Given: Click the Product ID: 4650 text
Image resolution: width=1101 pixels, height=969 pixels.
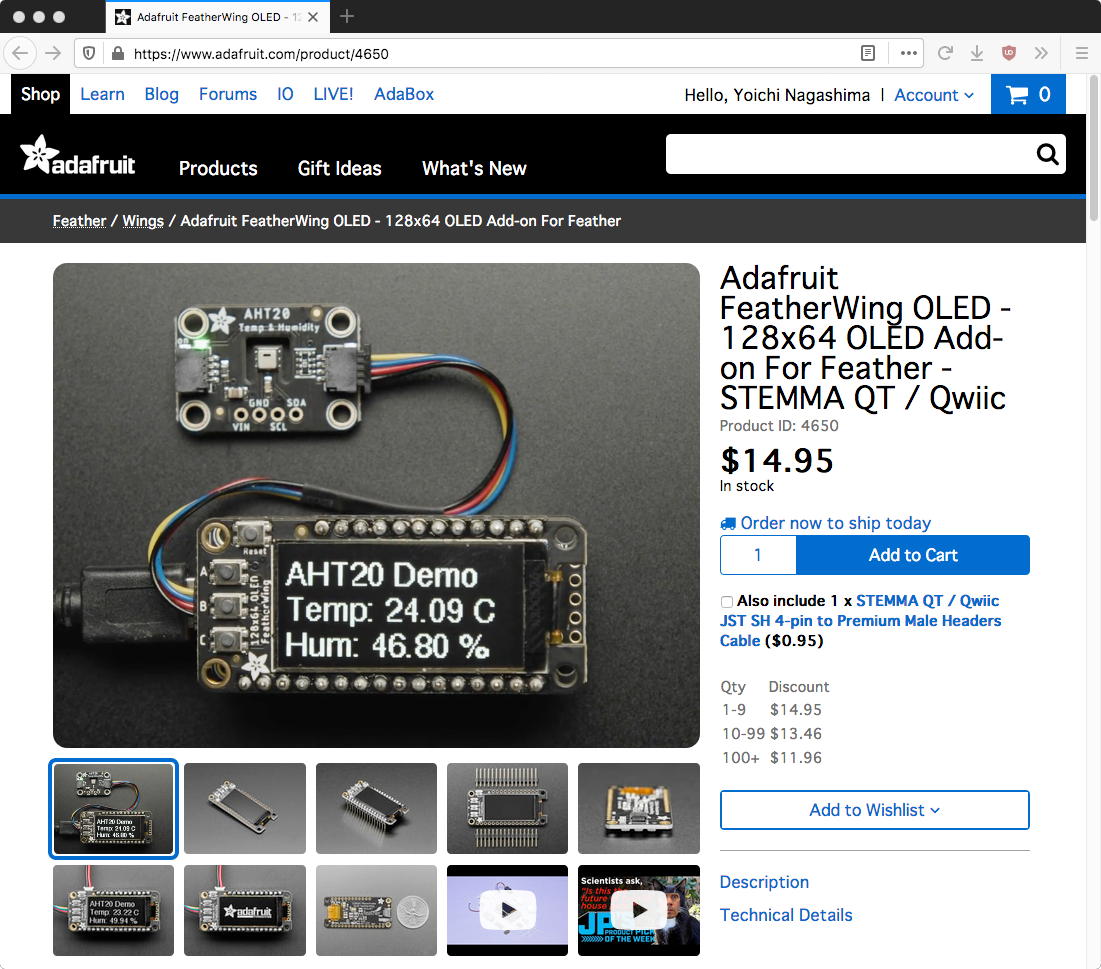Looking at the screenshot, I should tap(779, 426).
